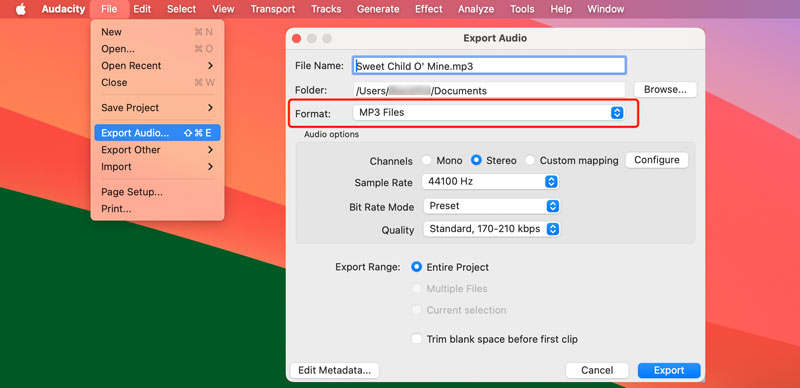Screen dimensions: 800x388
Task: Select Export Audio... menu entry
Action: [157, 133]
